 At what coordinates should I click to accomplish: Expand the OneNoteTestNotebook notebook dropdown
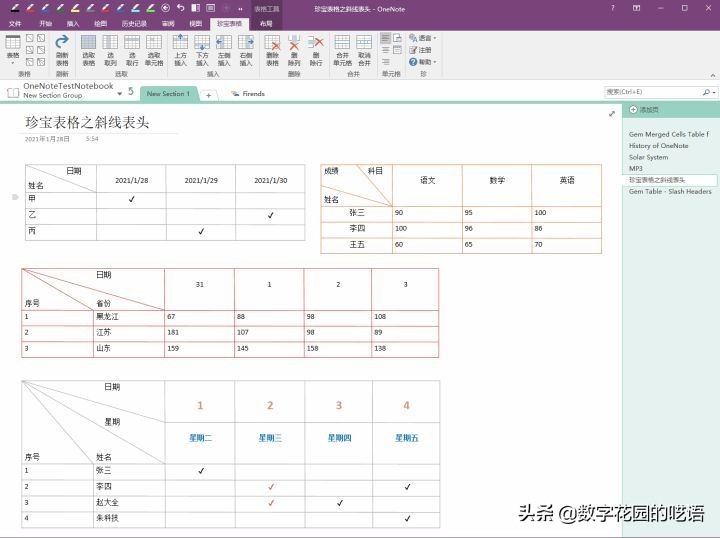click(x=119, y=93)
